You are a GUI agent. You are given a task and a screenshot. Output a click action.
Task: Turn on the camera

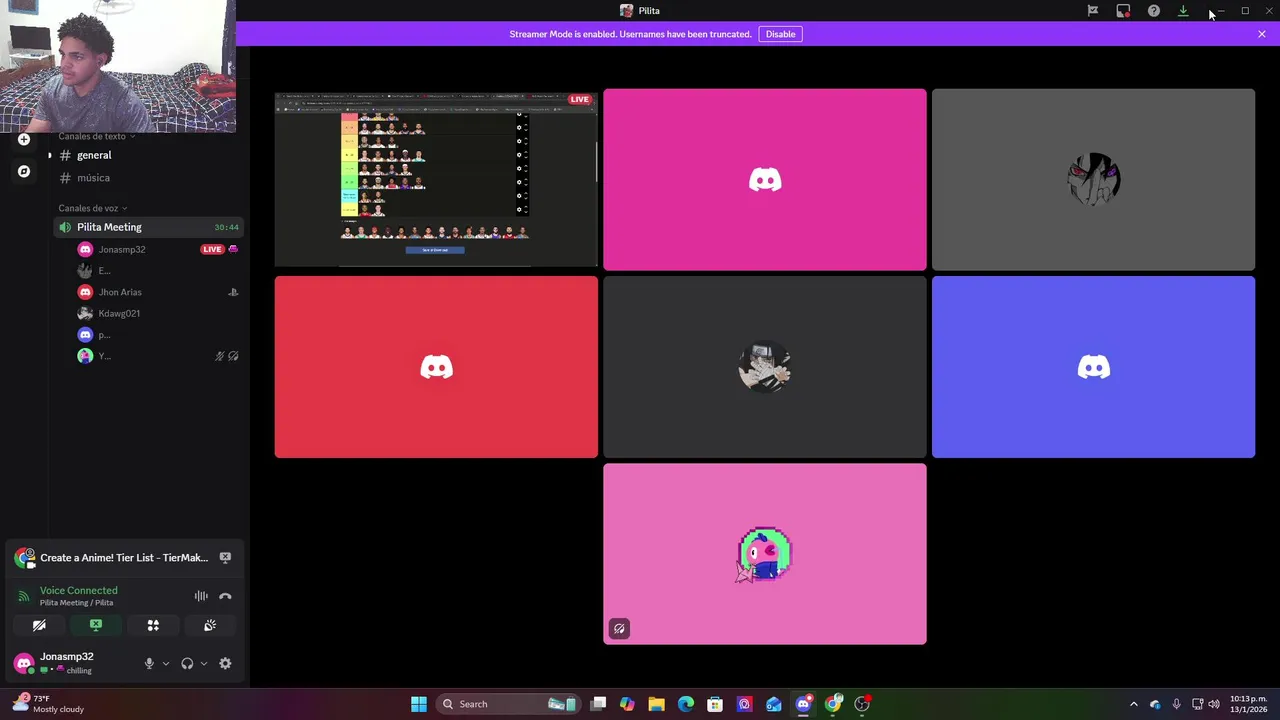(39, 625)
